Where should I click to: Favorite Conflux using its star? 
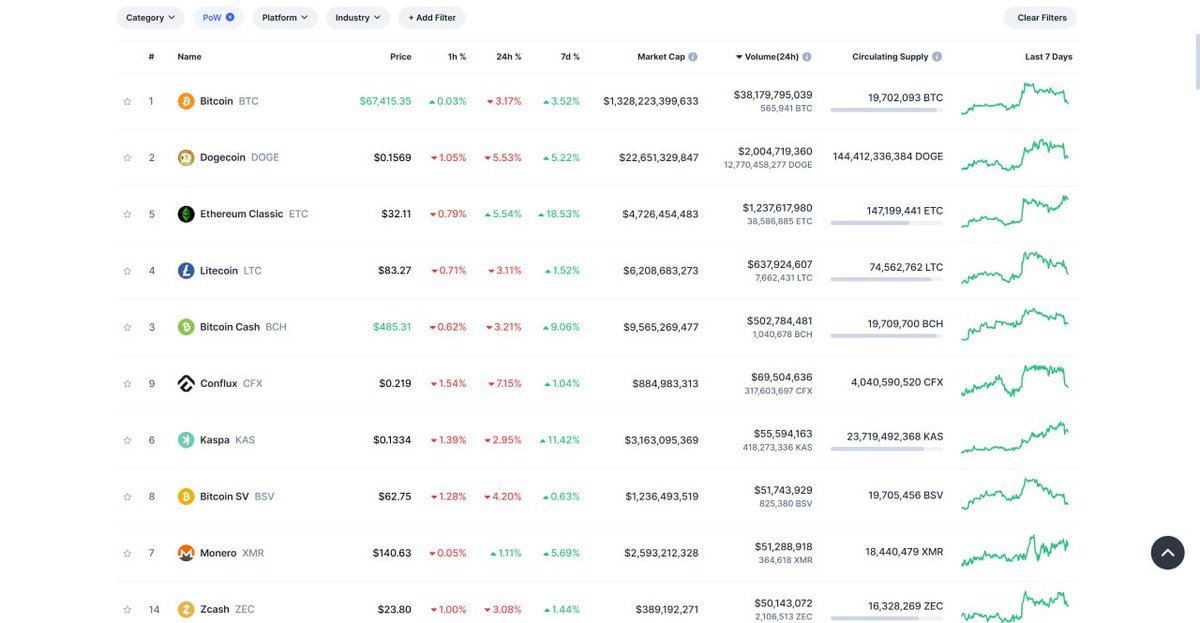tap(127, 383)
